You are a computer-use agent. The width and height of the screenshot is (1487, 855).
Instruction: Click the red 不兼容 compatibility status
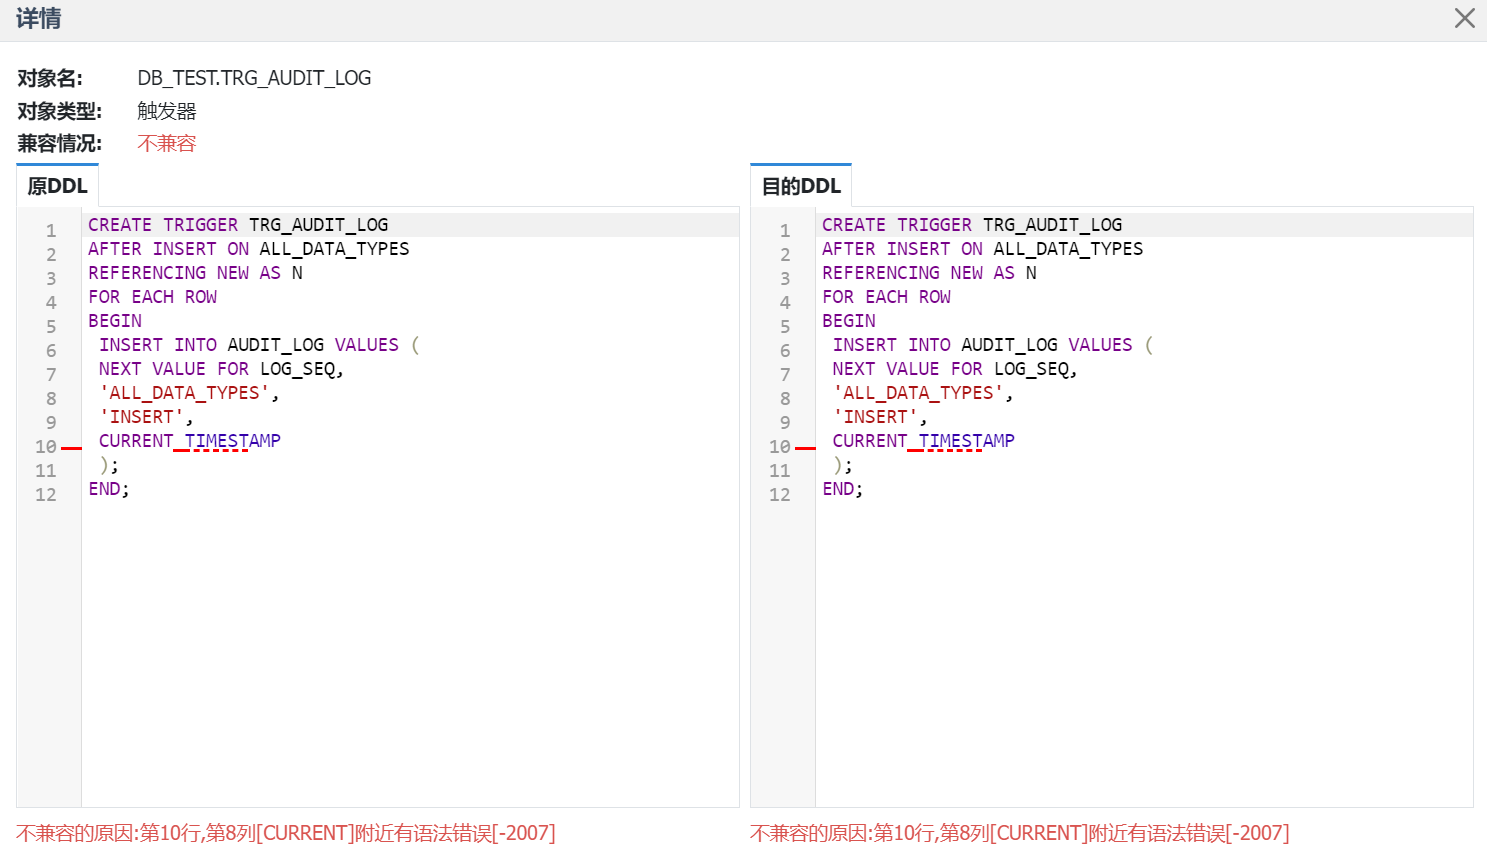coord(167,143)
